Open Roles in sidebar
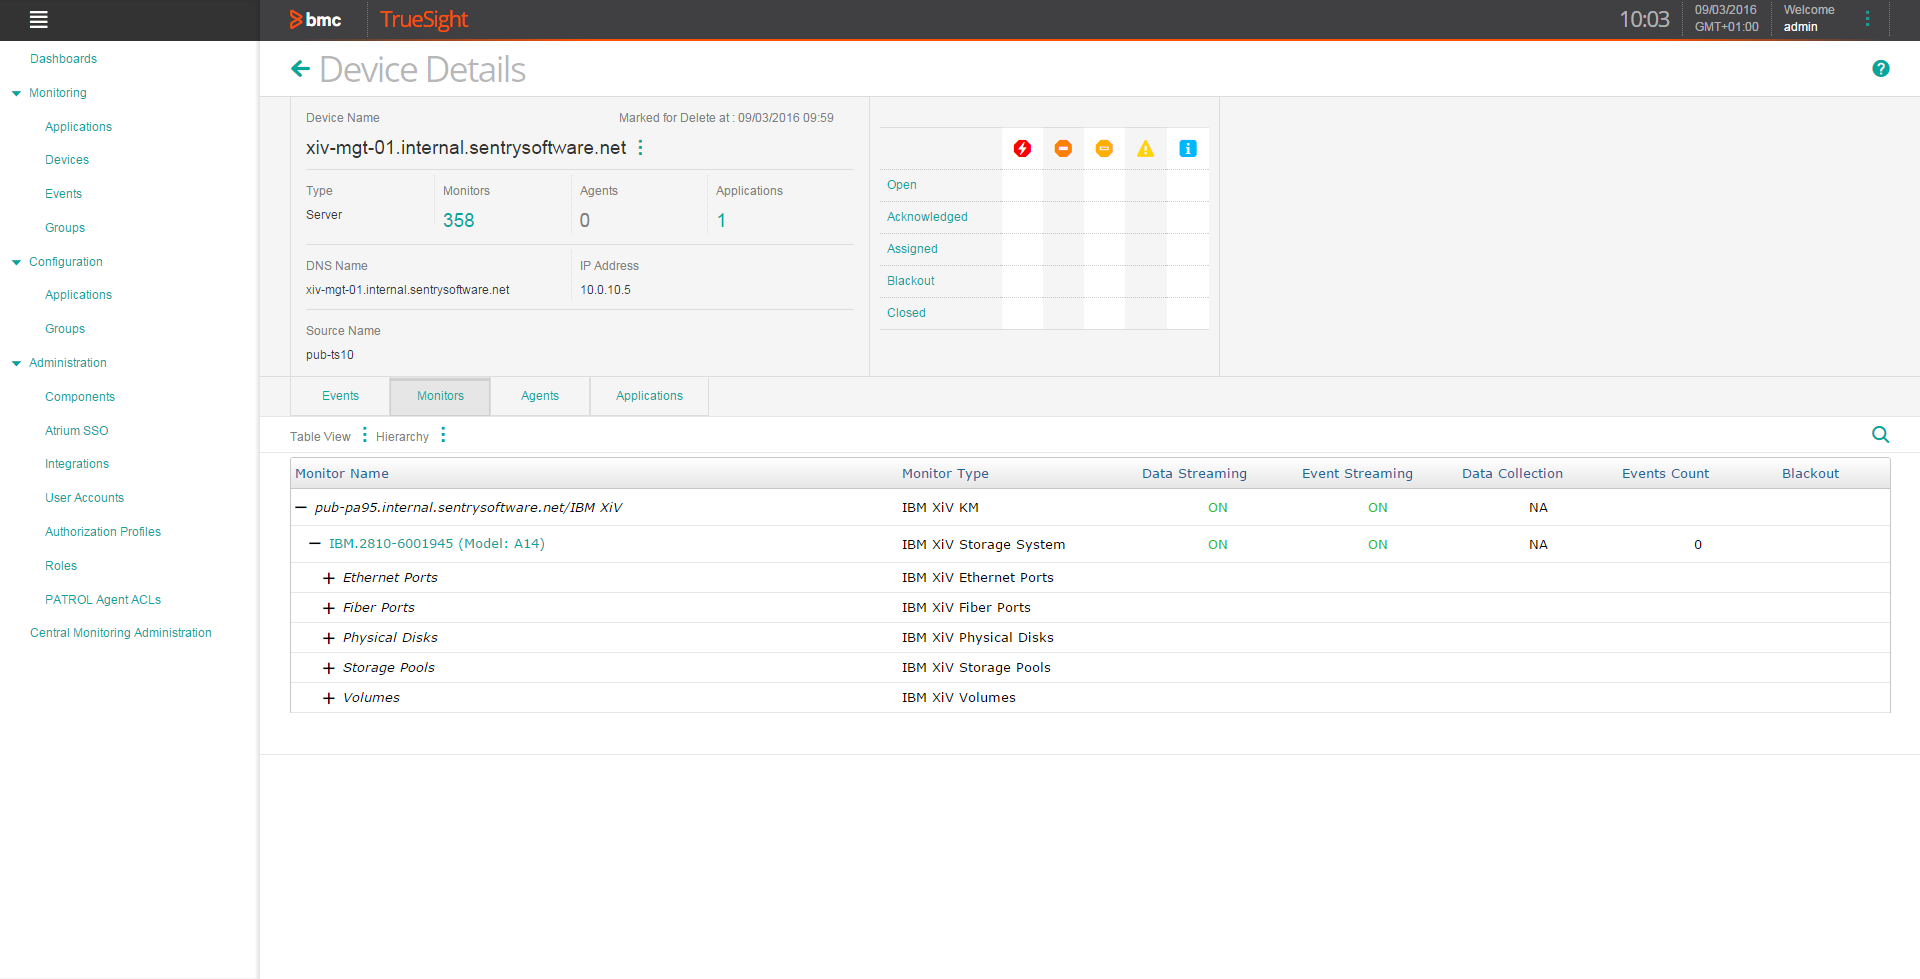1920x979 pixels. pyautogui.click(x=61, y=566)
